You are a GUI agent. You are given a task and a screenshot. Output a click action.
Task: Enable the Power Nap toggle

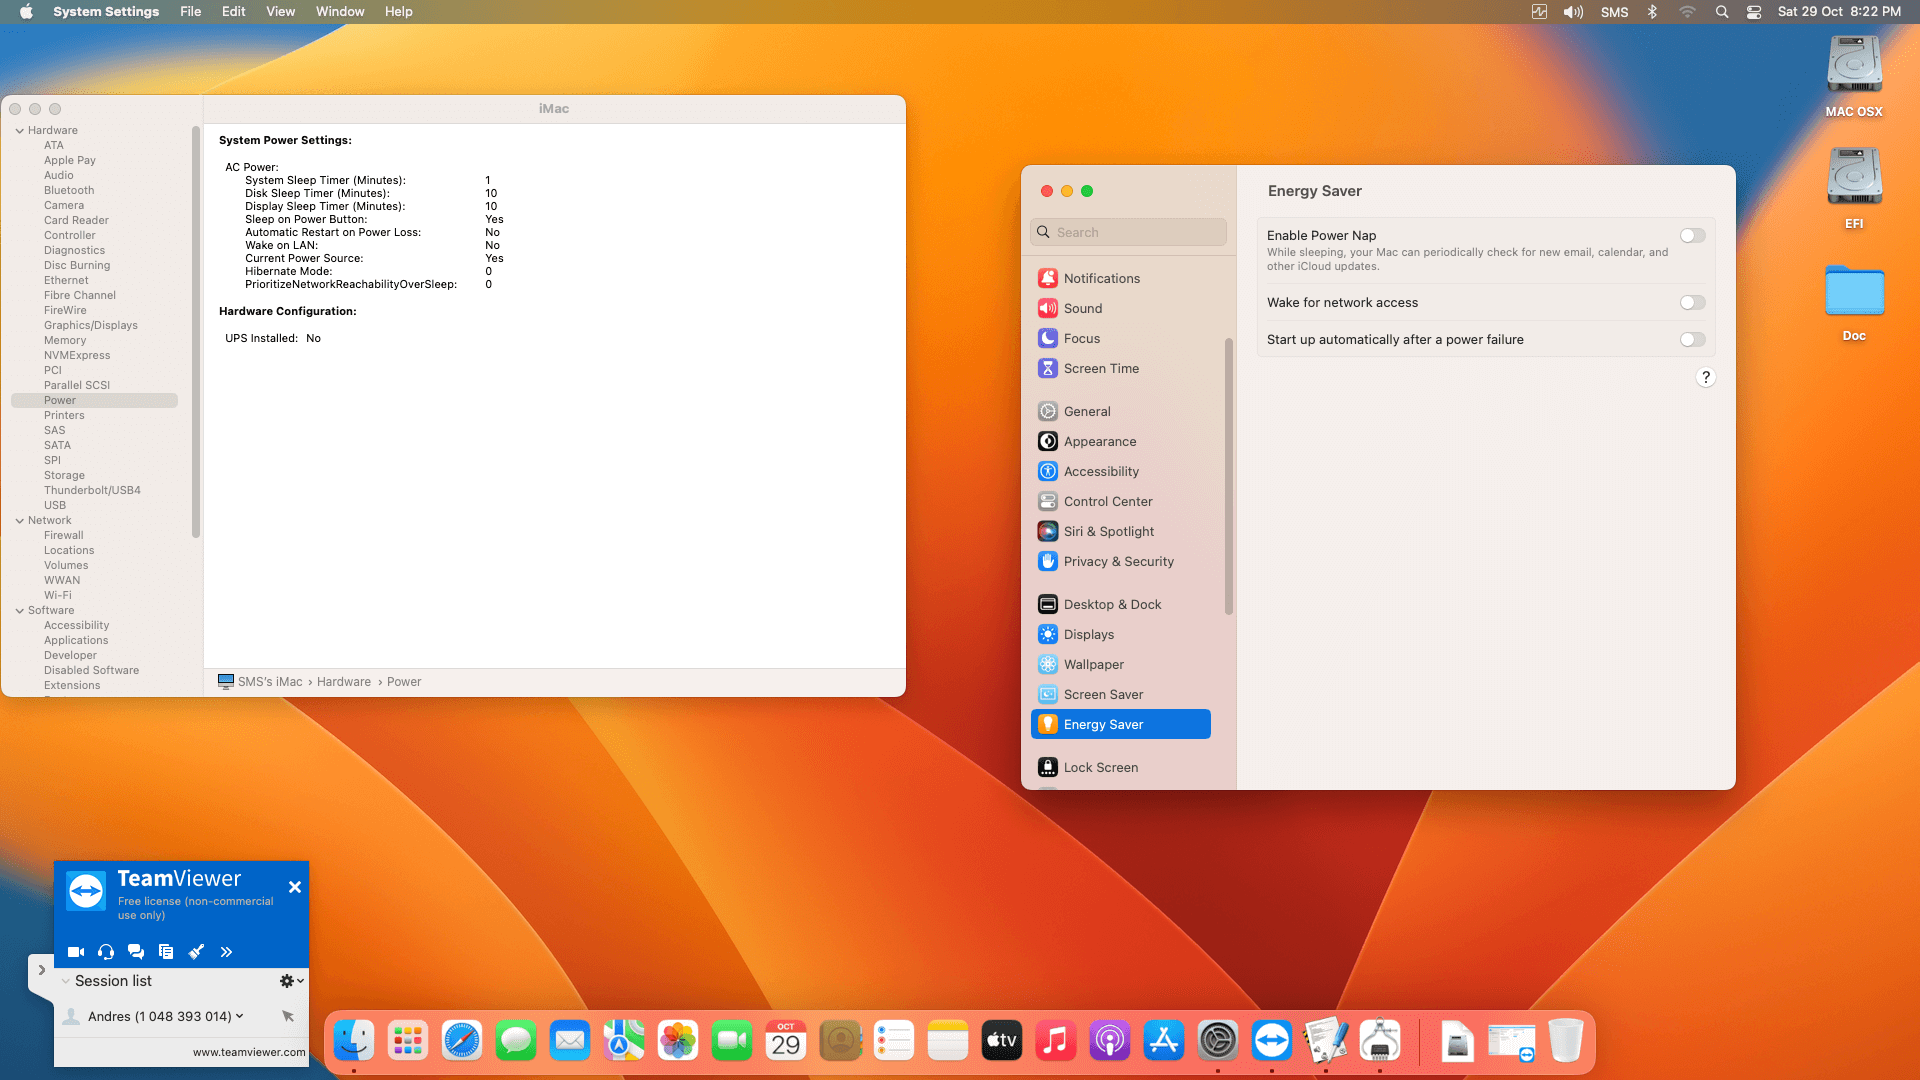point(1693,236)
